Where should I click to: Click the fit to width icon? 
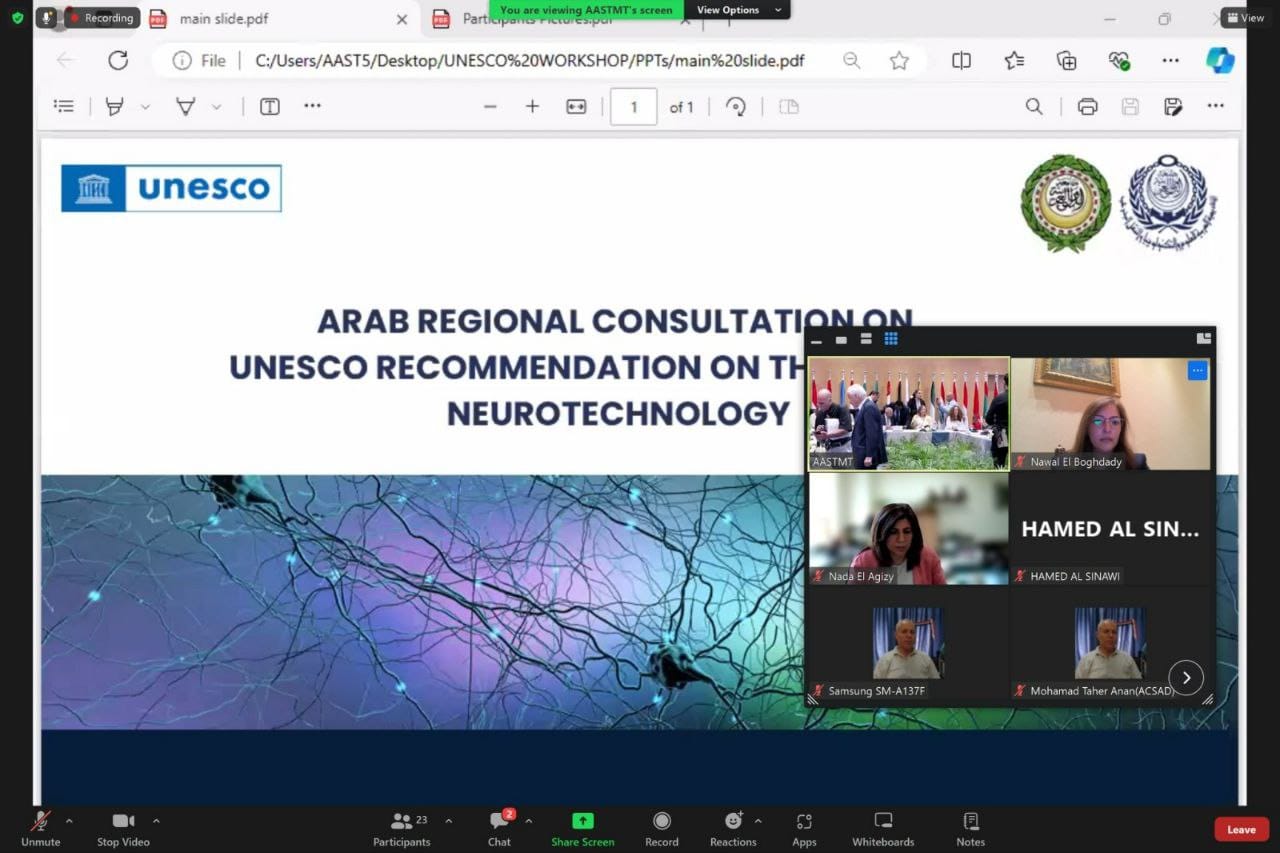point(576,107)
